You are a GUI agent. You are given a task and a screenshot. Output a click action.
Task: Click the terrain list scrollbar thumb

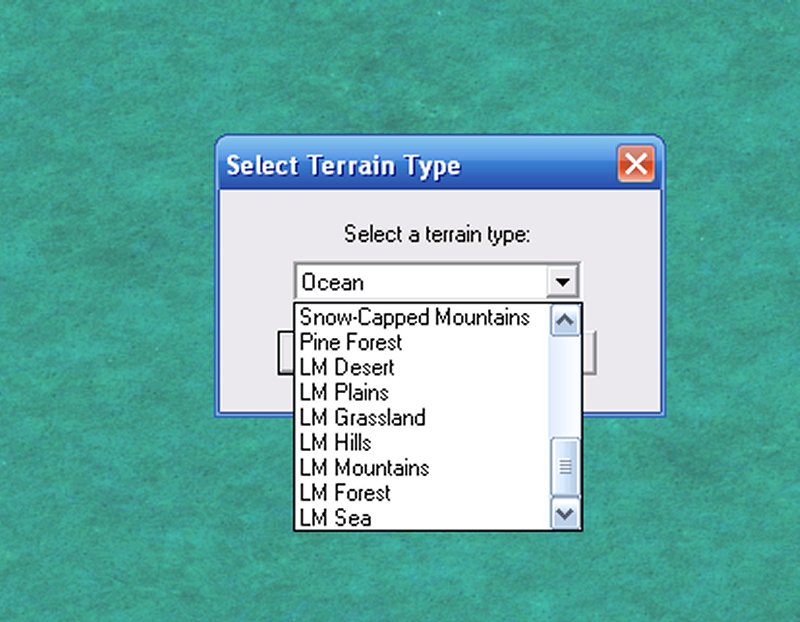pos(565,466)
